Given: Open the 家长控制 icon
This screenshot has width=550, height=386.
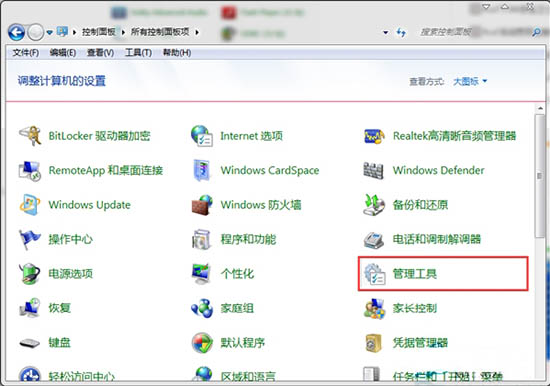Looking at the screenshot, I should pos(374,309).
